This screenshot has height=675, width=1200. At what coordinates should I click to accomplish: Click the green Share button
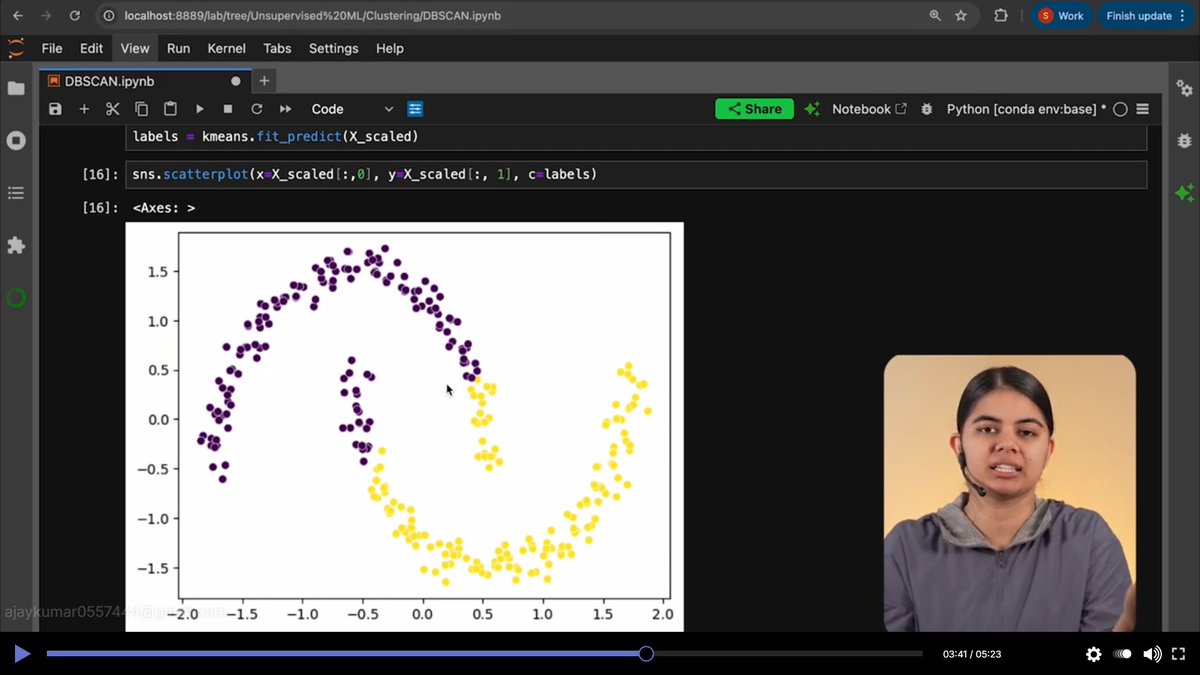pos(755,109)
